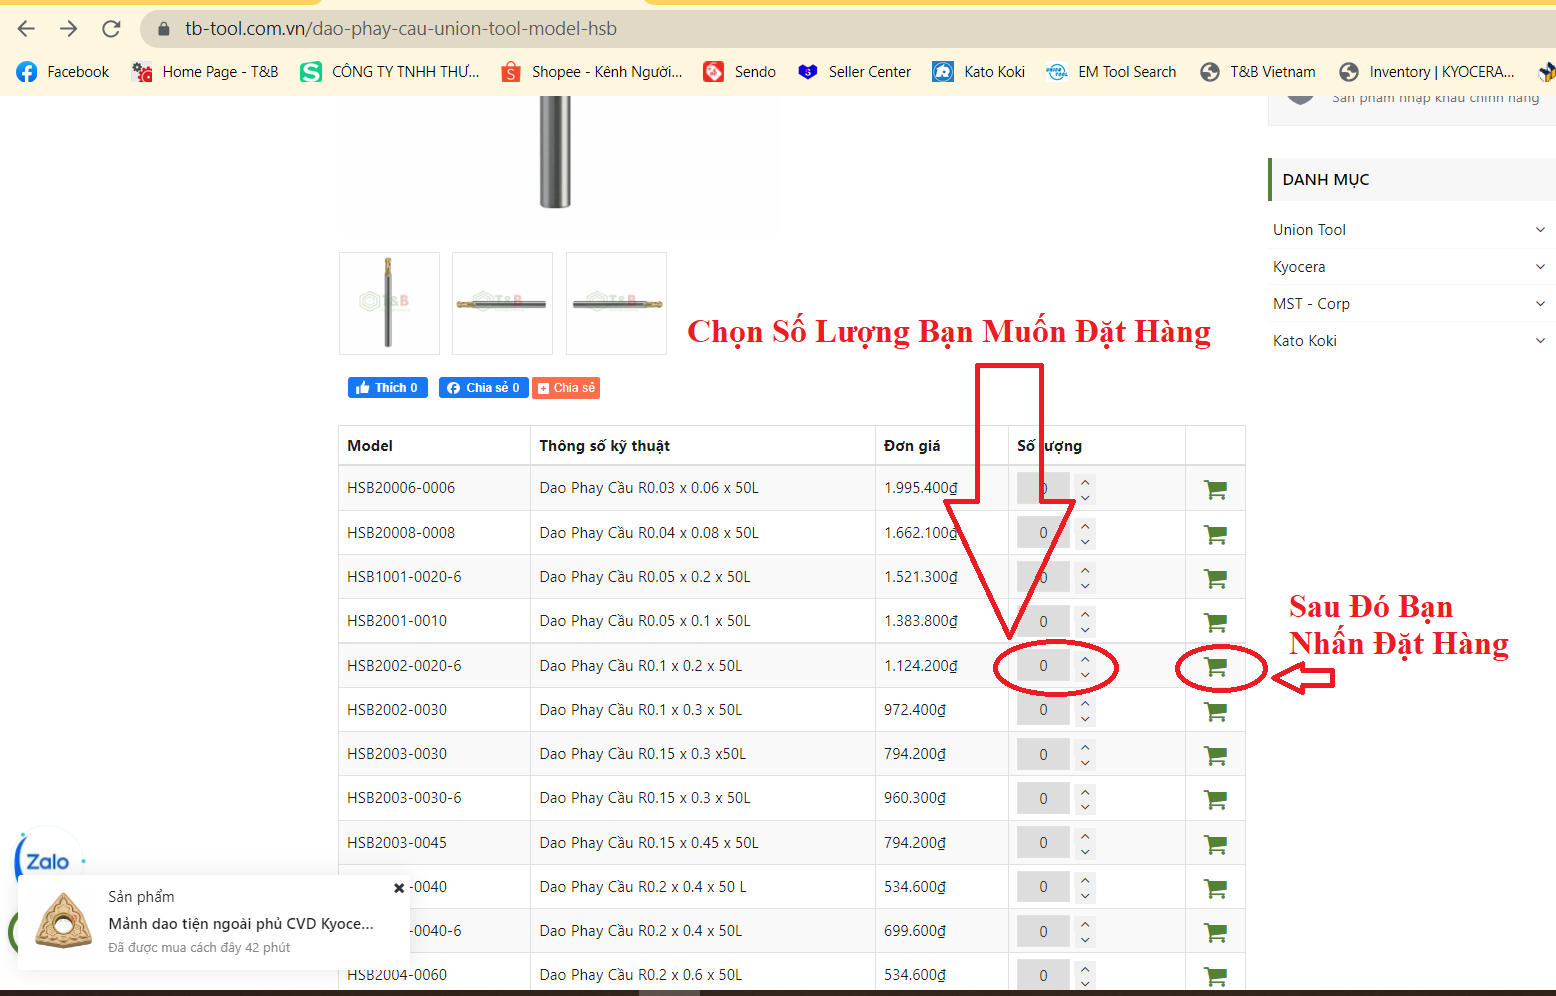Add HSB20006-0006 to cart

point(1215,490)
